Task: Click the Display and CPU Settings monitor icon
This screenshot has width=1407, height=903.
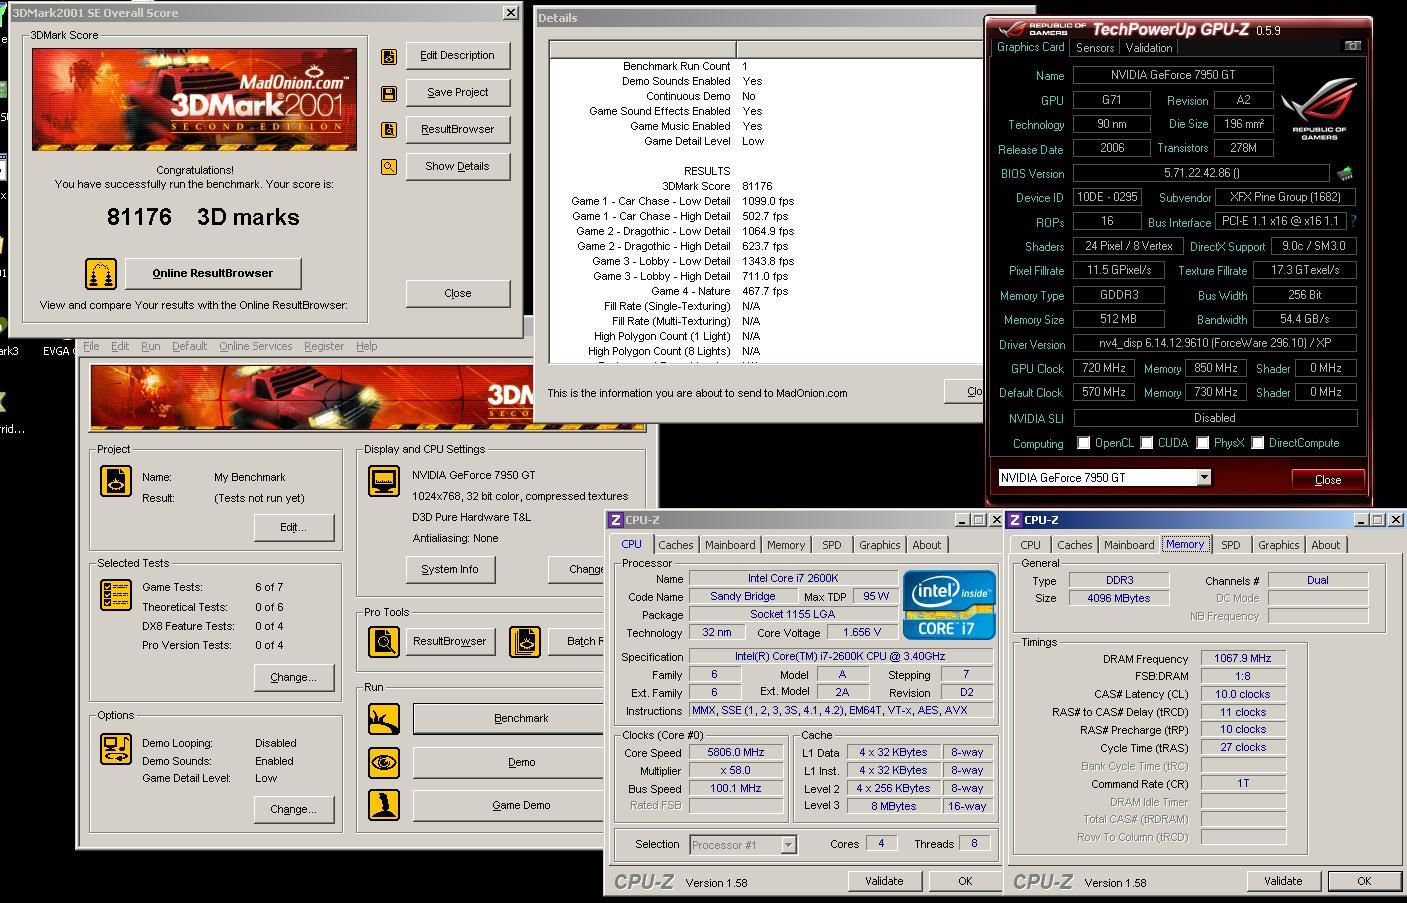Action: point(384,481)
